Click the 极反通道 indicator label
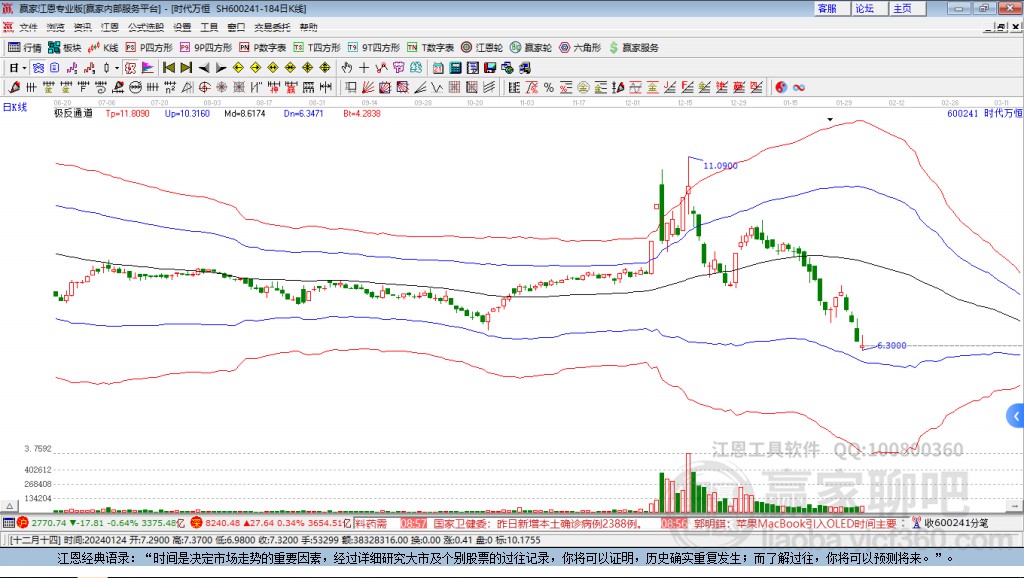 point(73,113)
